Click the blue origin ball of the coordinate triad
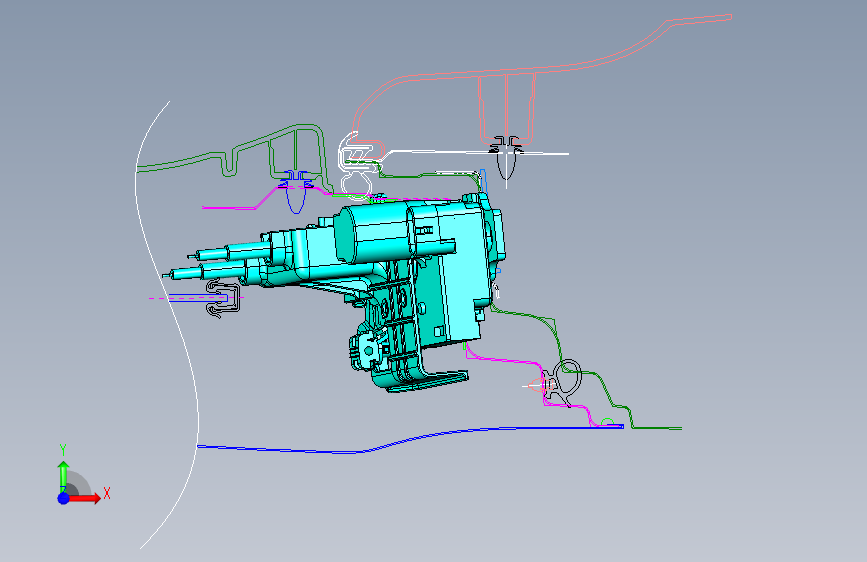 [64, 498]
